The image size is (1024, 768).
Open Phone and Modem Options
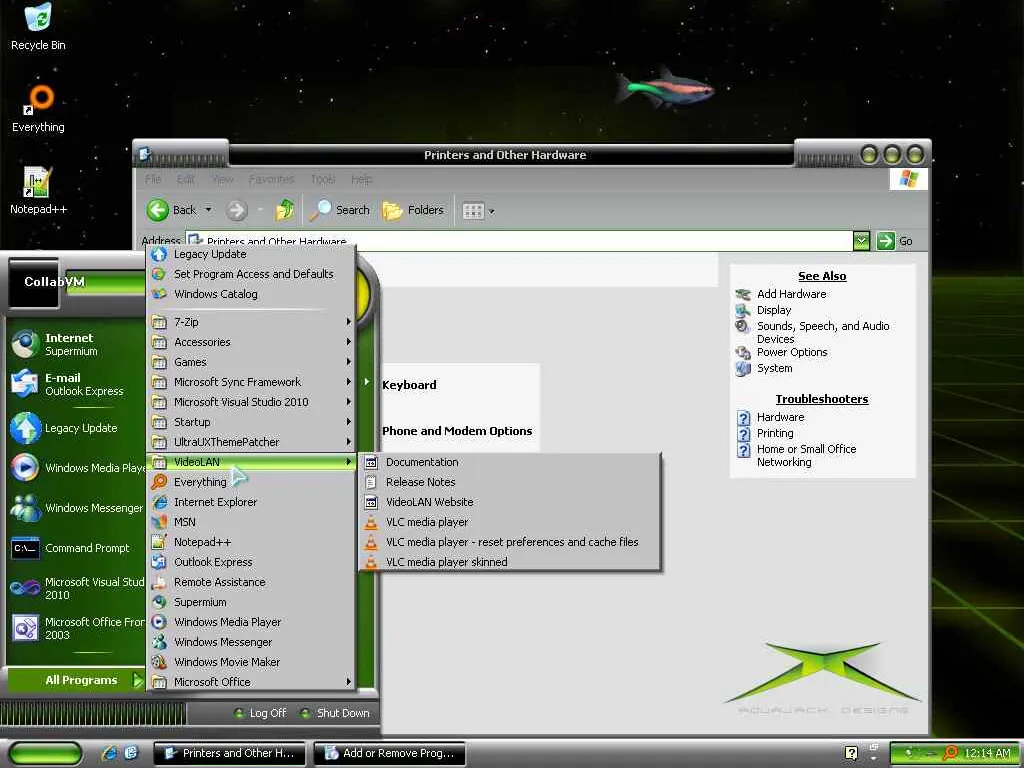(x=457, y=431)
